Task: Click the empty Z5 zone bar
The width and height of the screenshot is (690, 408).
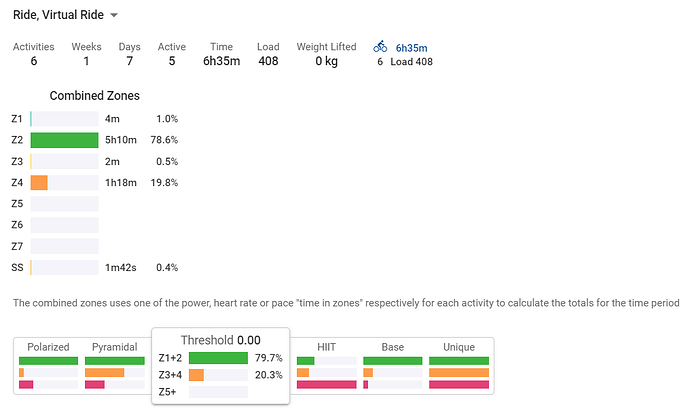Action: (64, 204)
